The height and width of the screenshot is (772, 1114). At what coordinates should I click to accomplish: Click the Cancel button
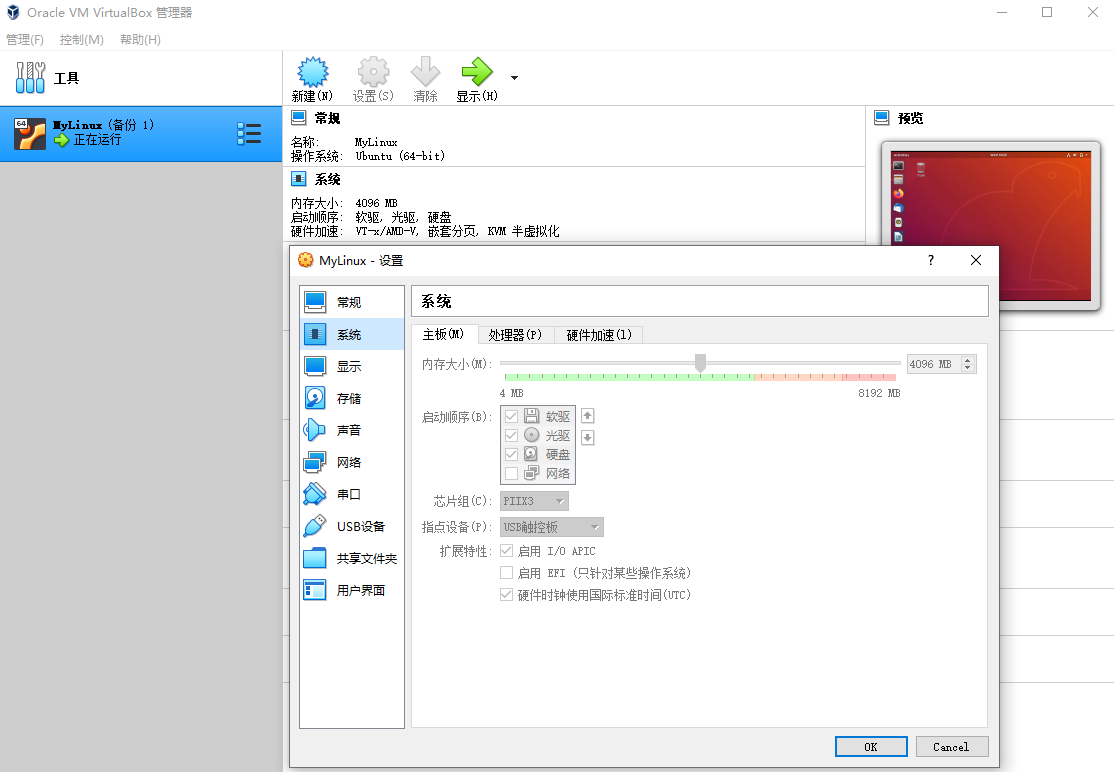click(x=951, y=746)
